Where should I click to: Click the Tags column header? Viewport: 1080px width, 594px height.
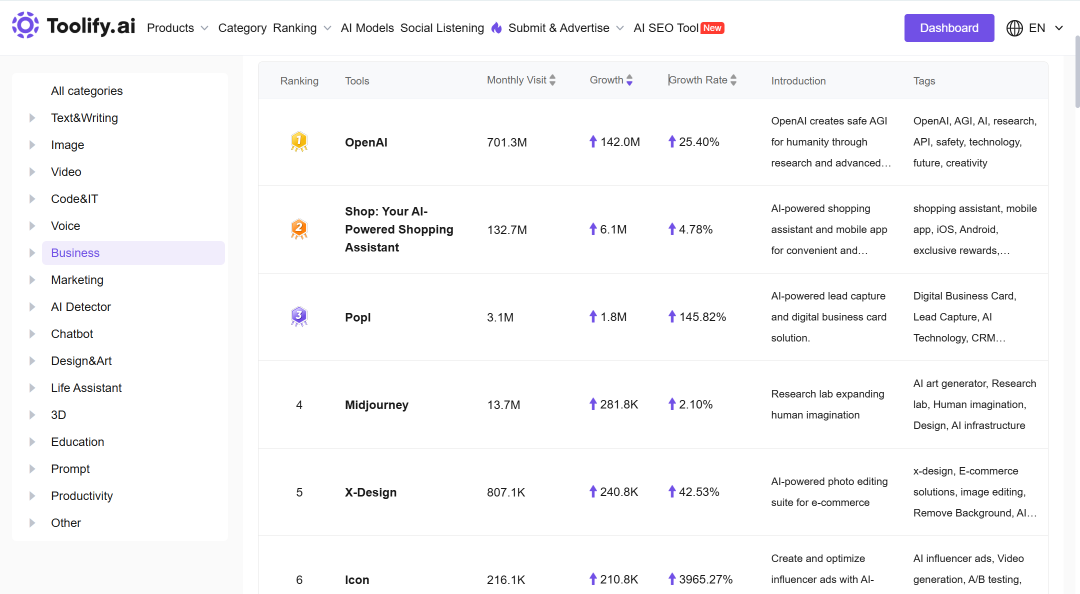click(x=924, y=81)
